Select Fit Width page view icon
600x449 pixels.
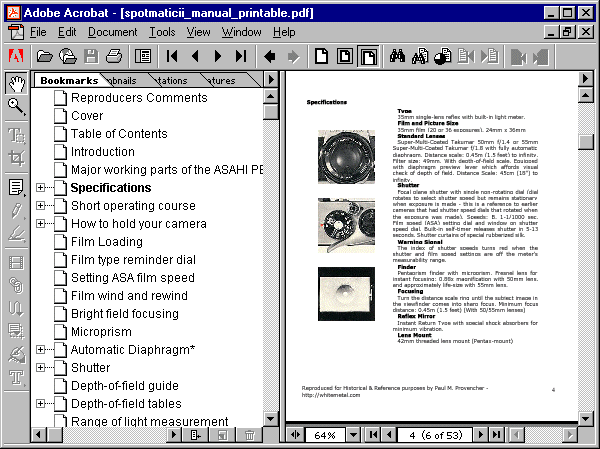coord(368,57)
